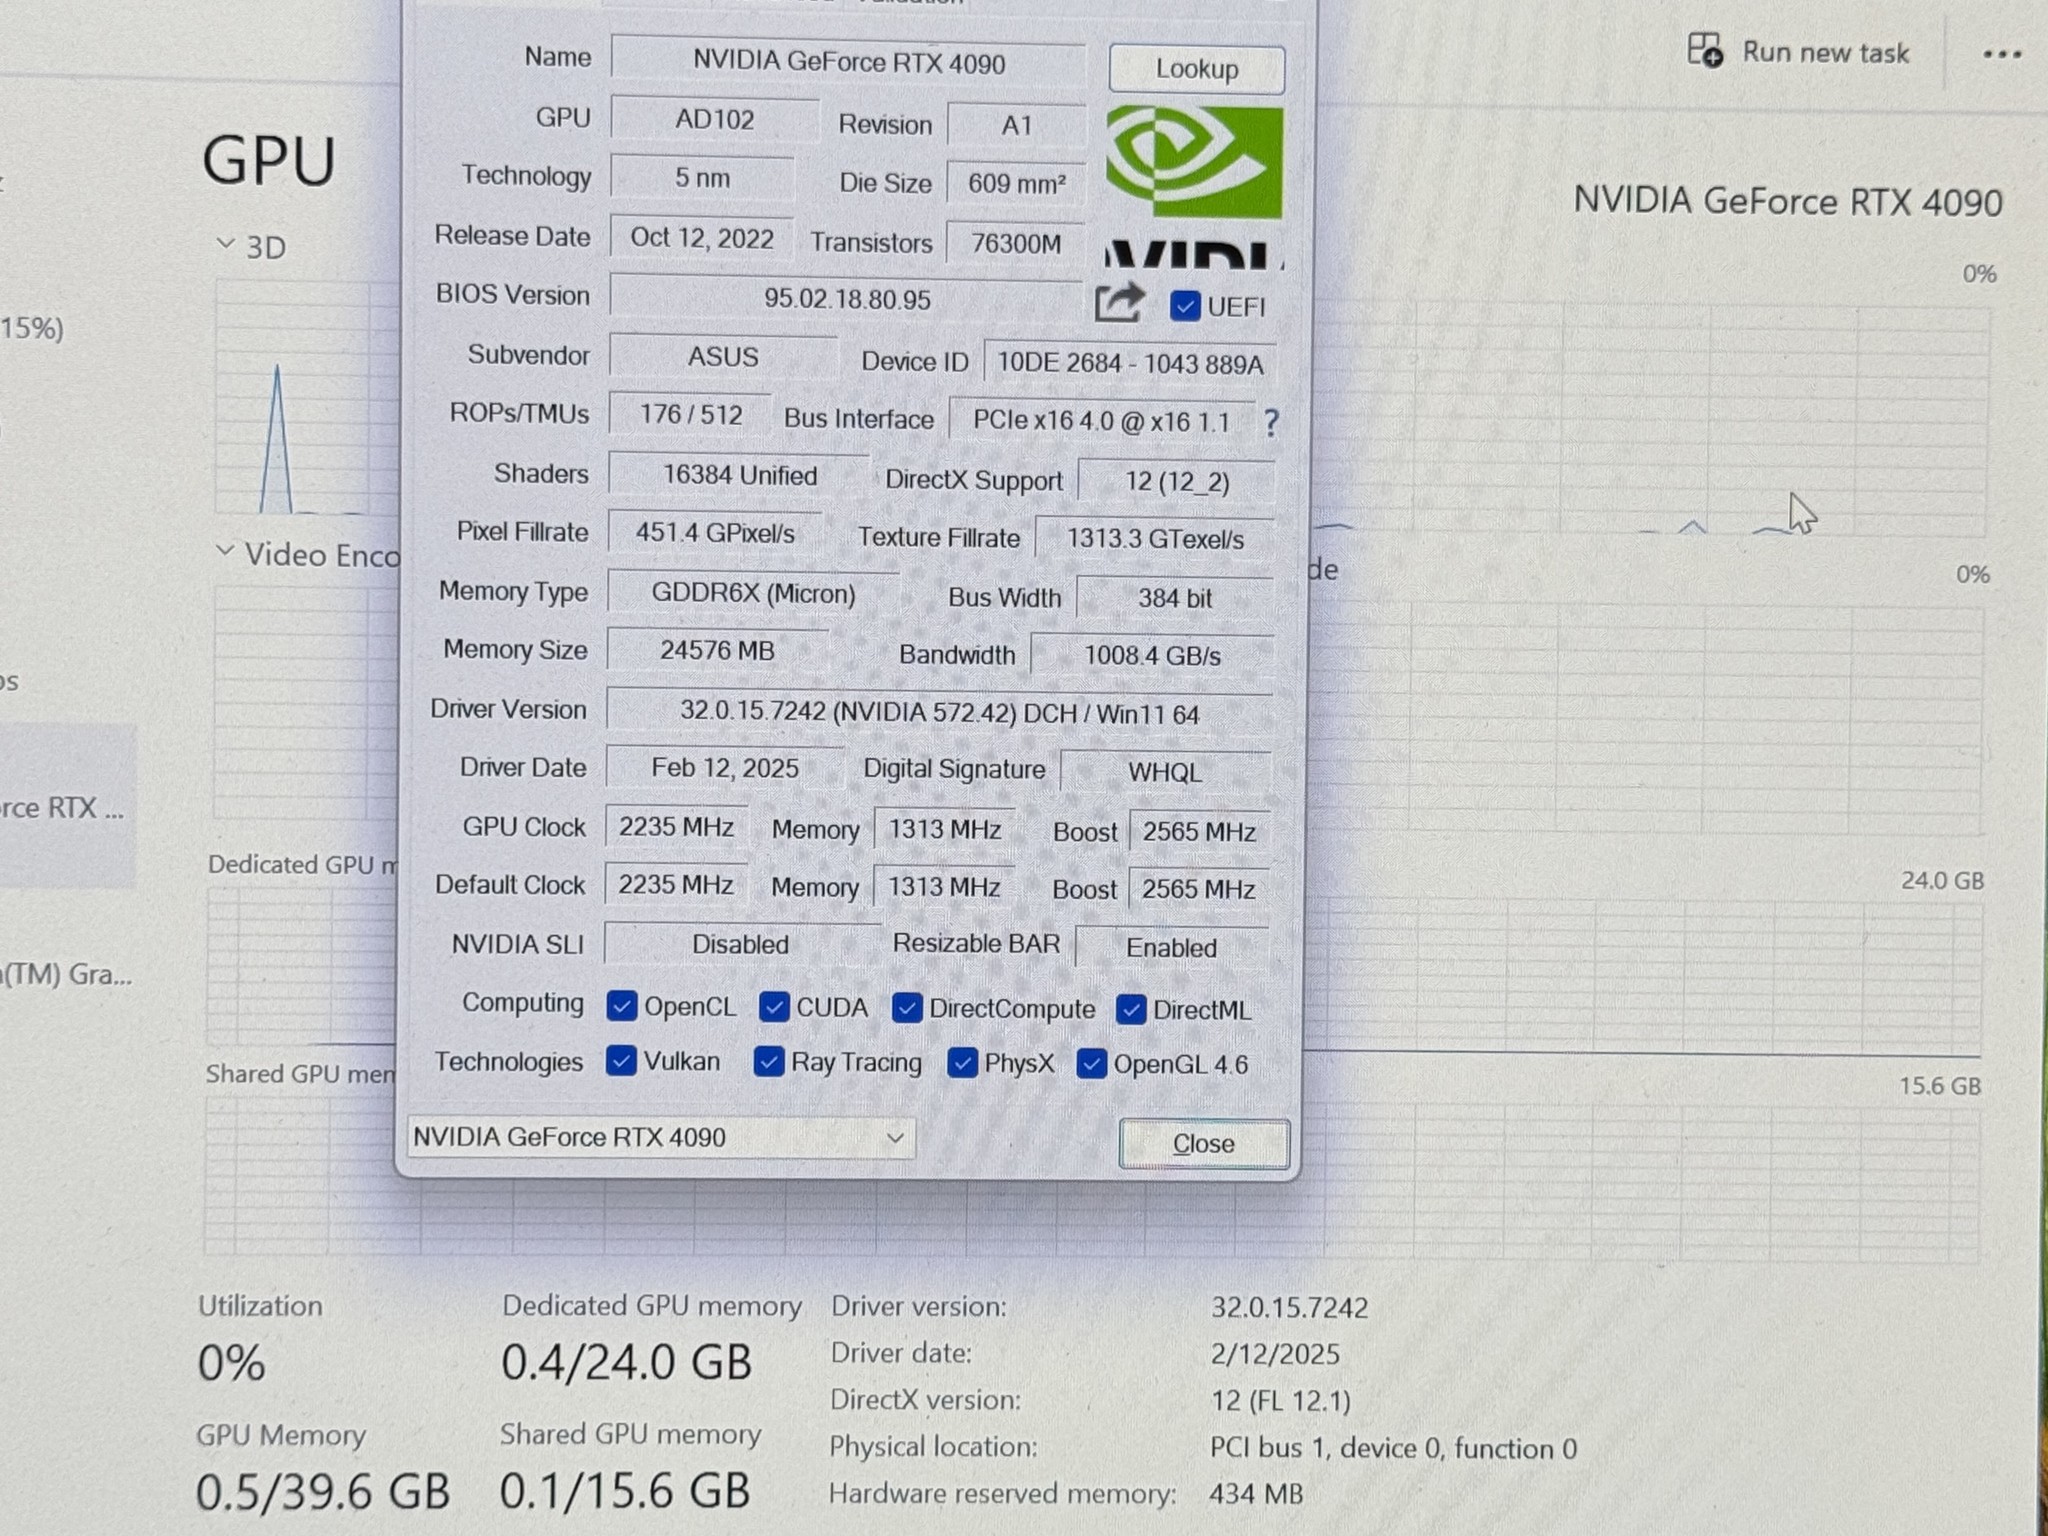Click the GPU AD102 value

[714, 119]
